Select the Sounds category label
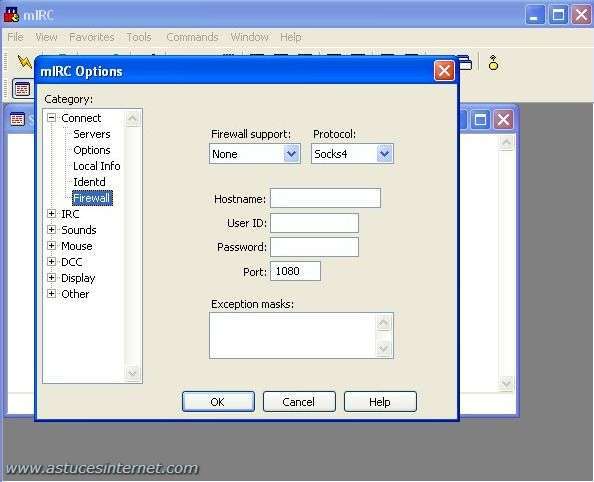This screenshot has height=482, width=594. (79, 230)
